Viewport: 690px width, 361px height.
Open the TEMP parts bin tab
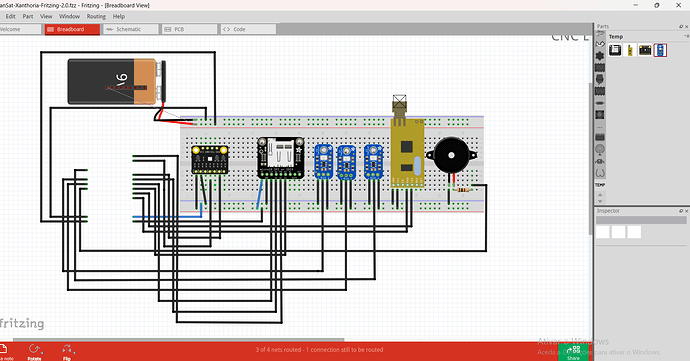pos(600,185)
